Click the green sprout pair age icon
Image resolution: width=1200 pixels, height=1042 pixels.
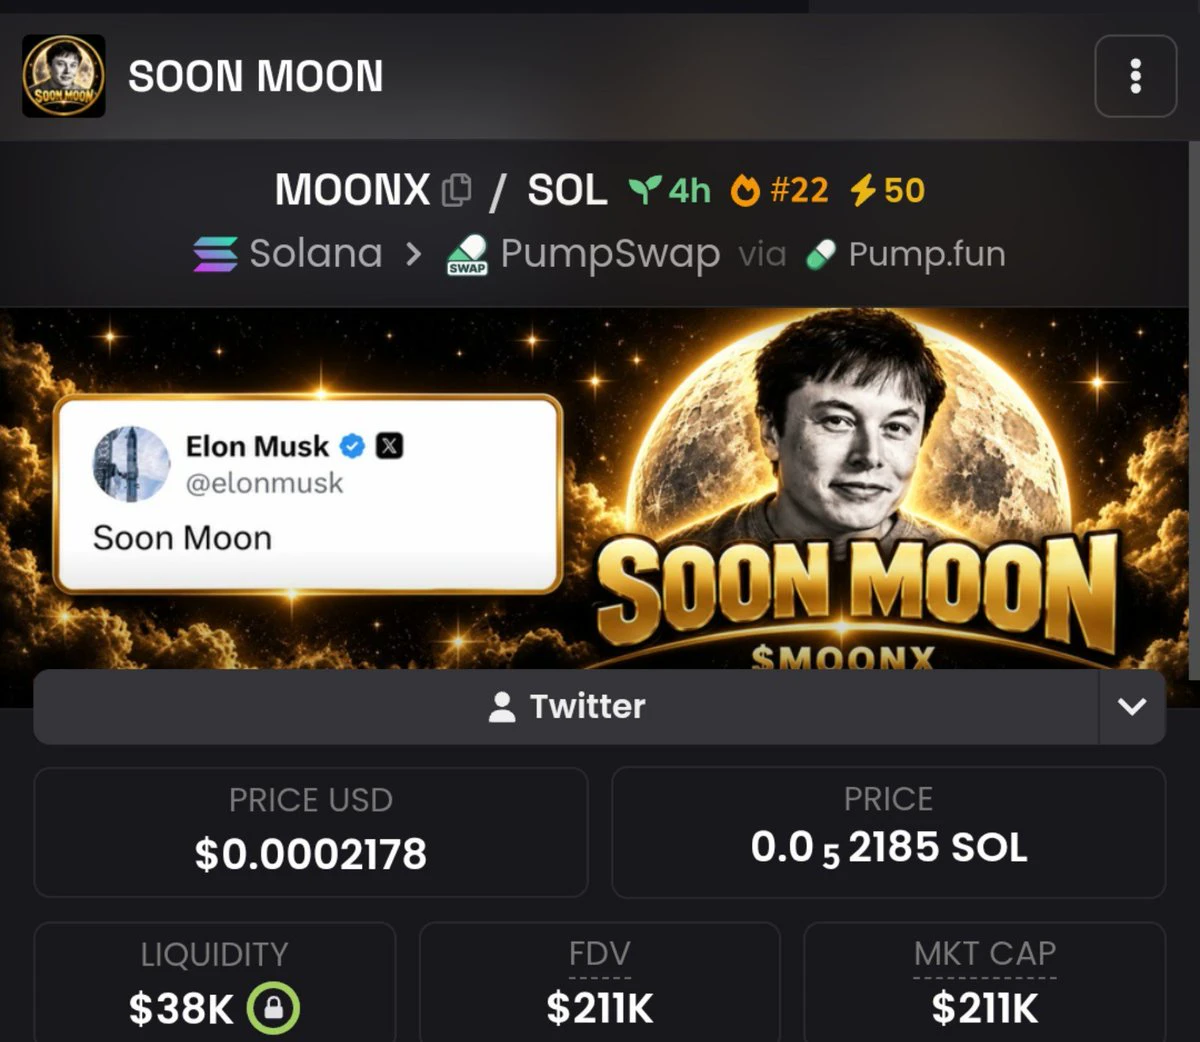coord(645,189)
